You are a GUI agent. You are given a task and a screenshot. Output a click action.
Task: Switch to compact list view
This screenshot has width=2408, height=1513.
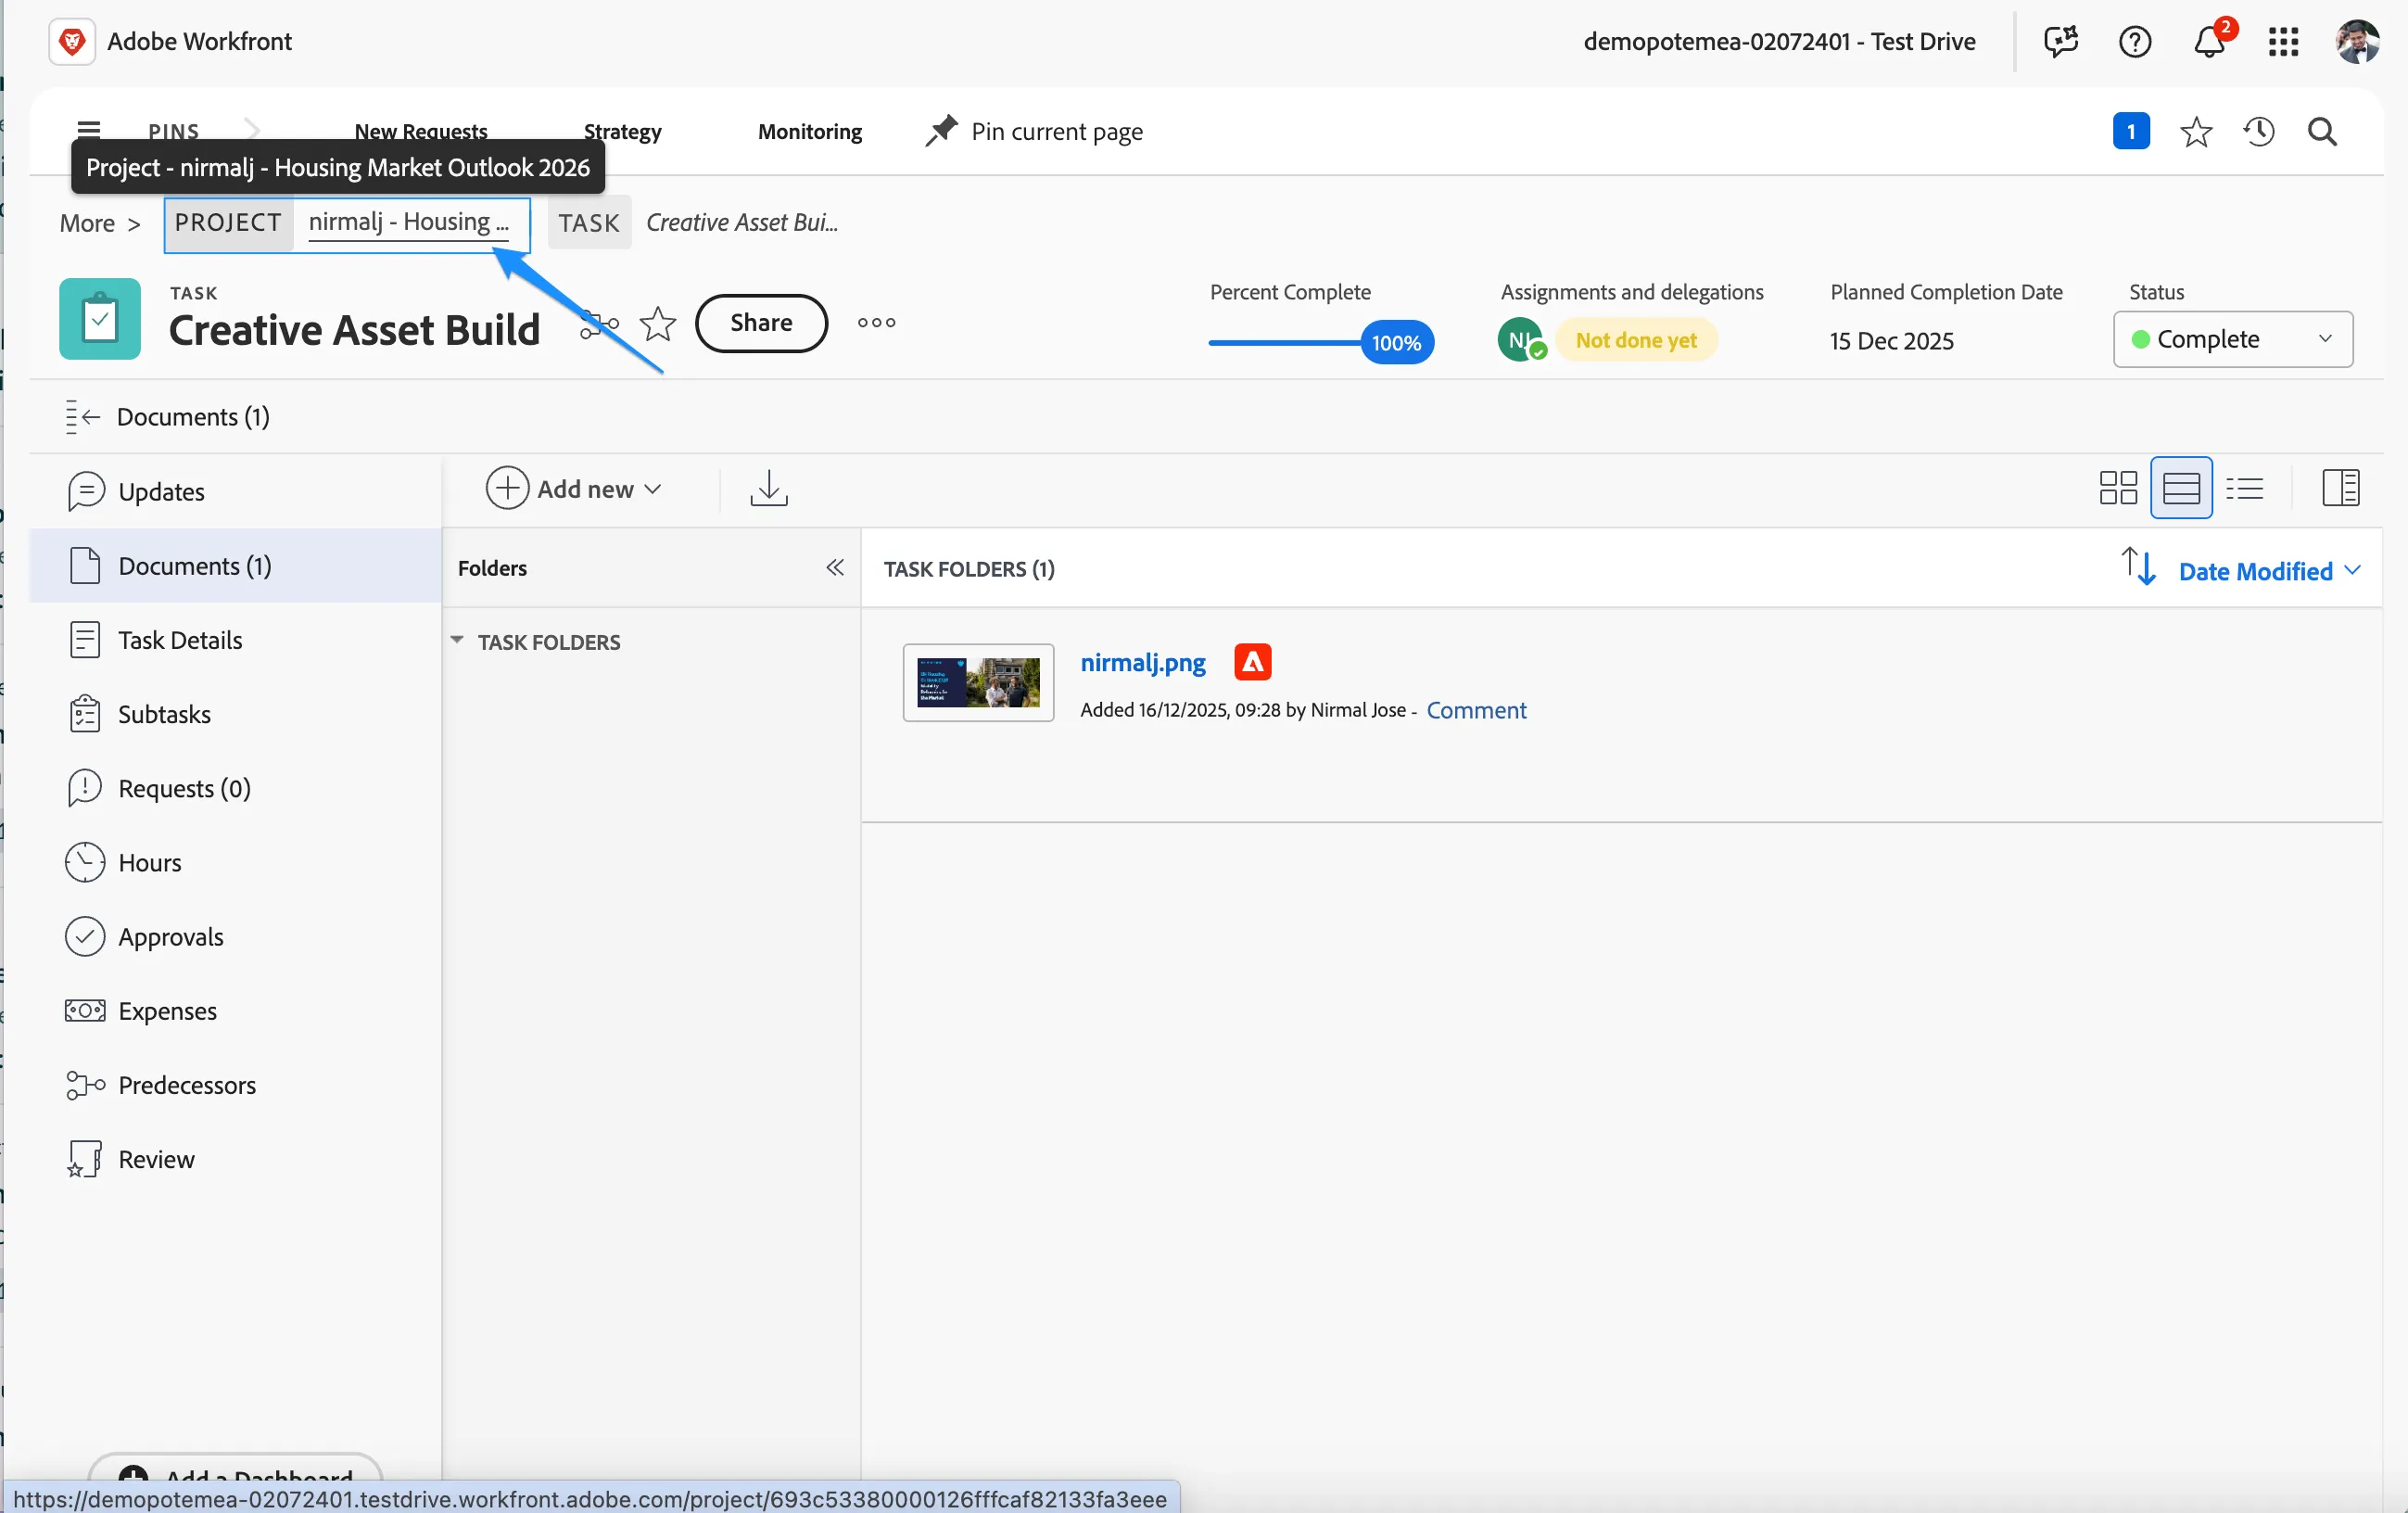tap(2245, 488)
